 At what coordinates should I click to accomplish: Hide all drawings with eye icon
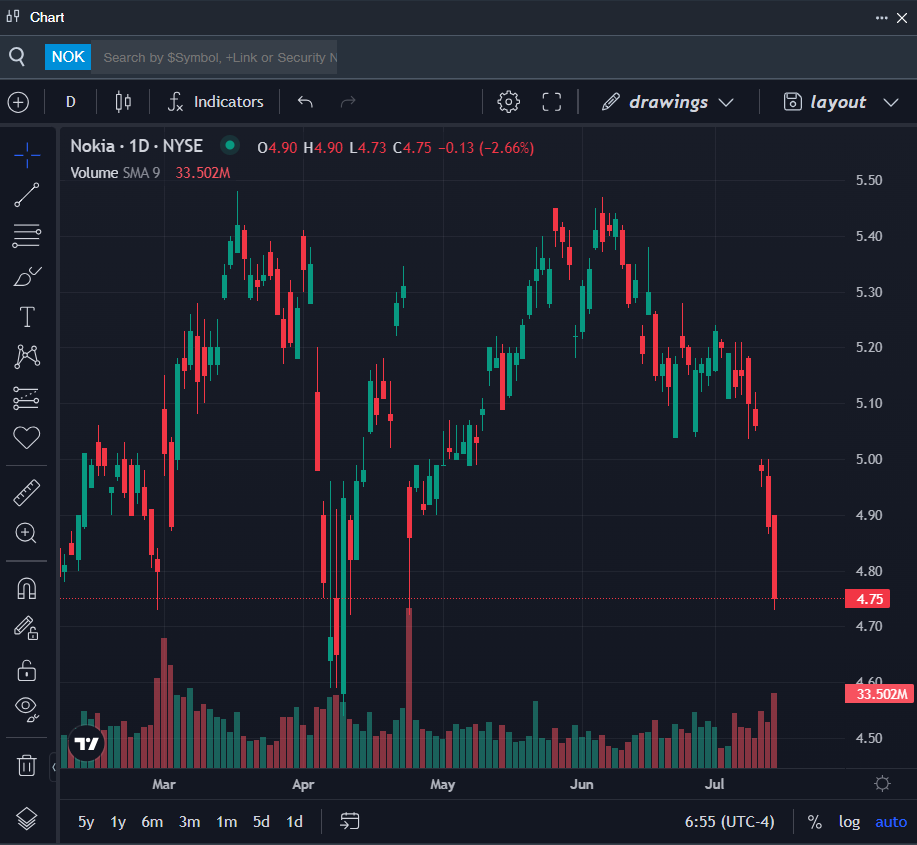(x=27, y=709)
